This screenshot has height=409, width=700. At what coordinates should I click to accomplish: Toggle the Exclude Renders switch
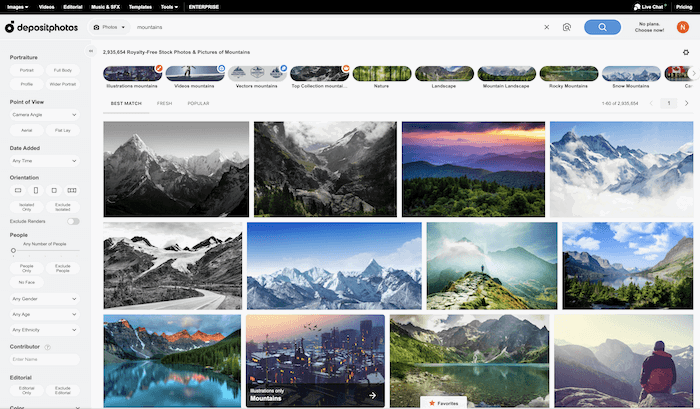[73, 220]
